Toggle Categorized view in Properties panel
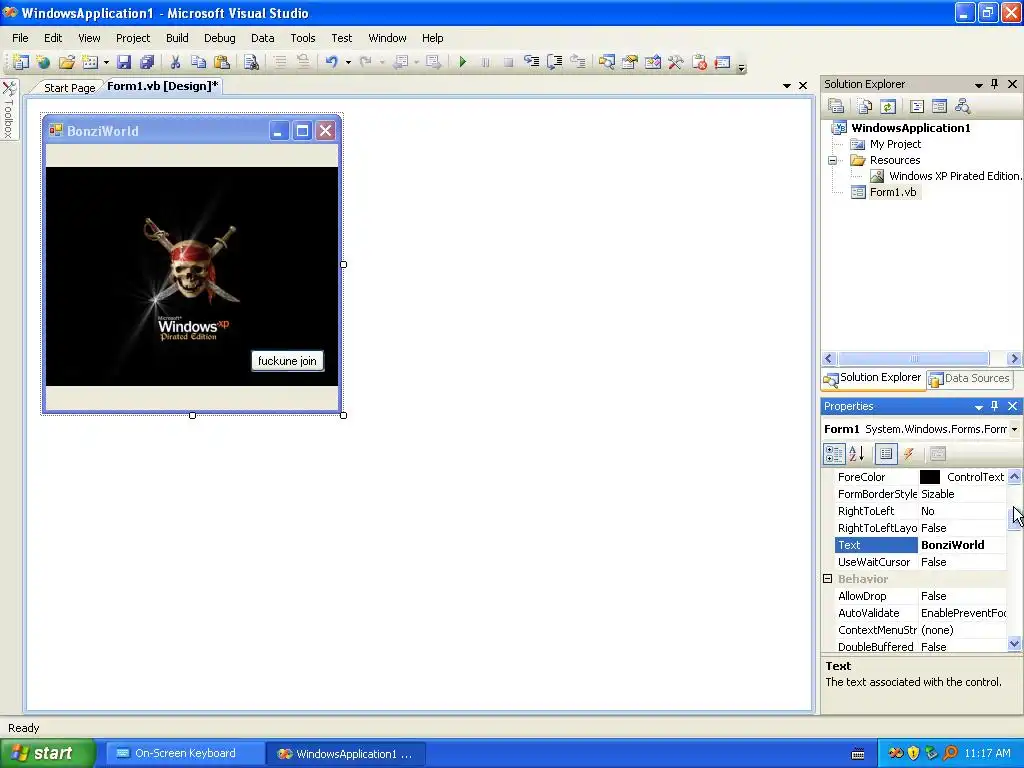Screen dimensions: 1024x768 coord(834,454)
